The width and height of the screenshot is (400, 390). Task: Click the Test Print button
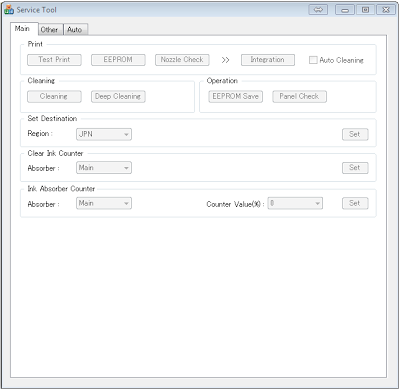pos(54,60)
